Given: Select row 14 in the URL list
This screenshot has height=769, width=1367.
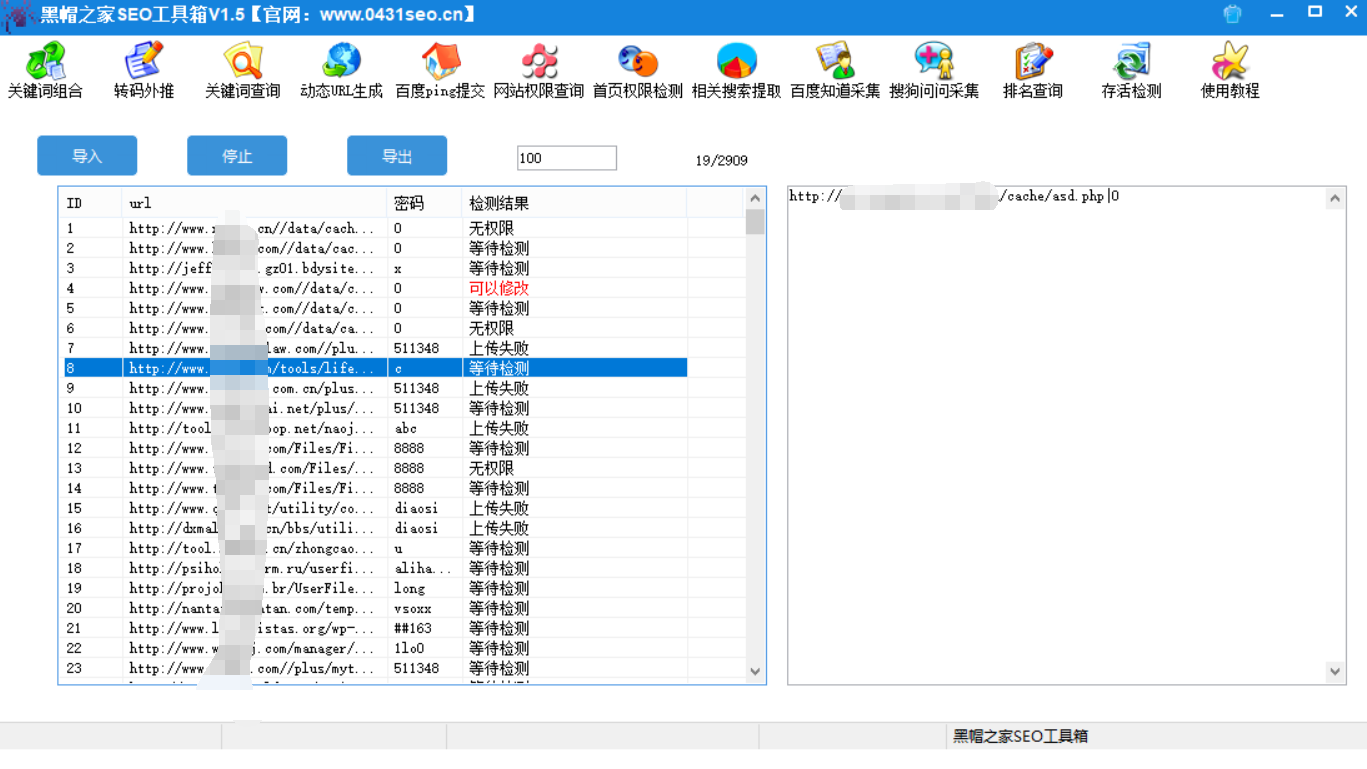Looking at the screenshot, I should coord(375,488).
